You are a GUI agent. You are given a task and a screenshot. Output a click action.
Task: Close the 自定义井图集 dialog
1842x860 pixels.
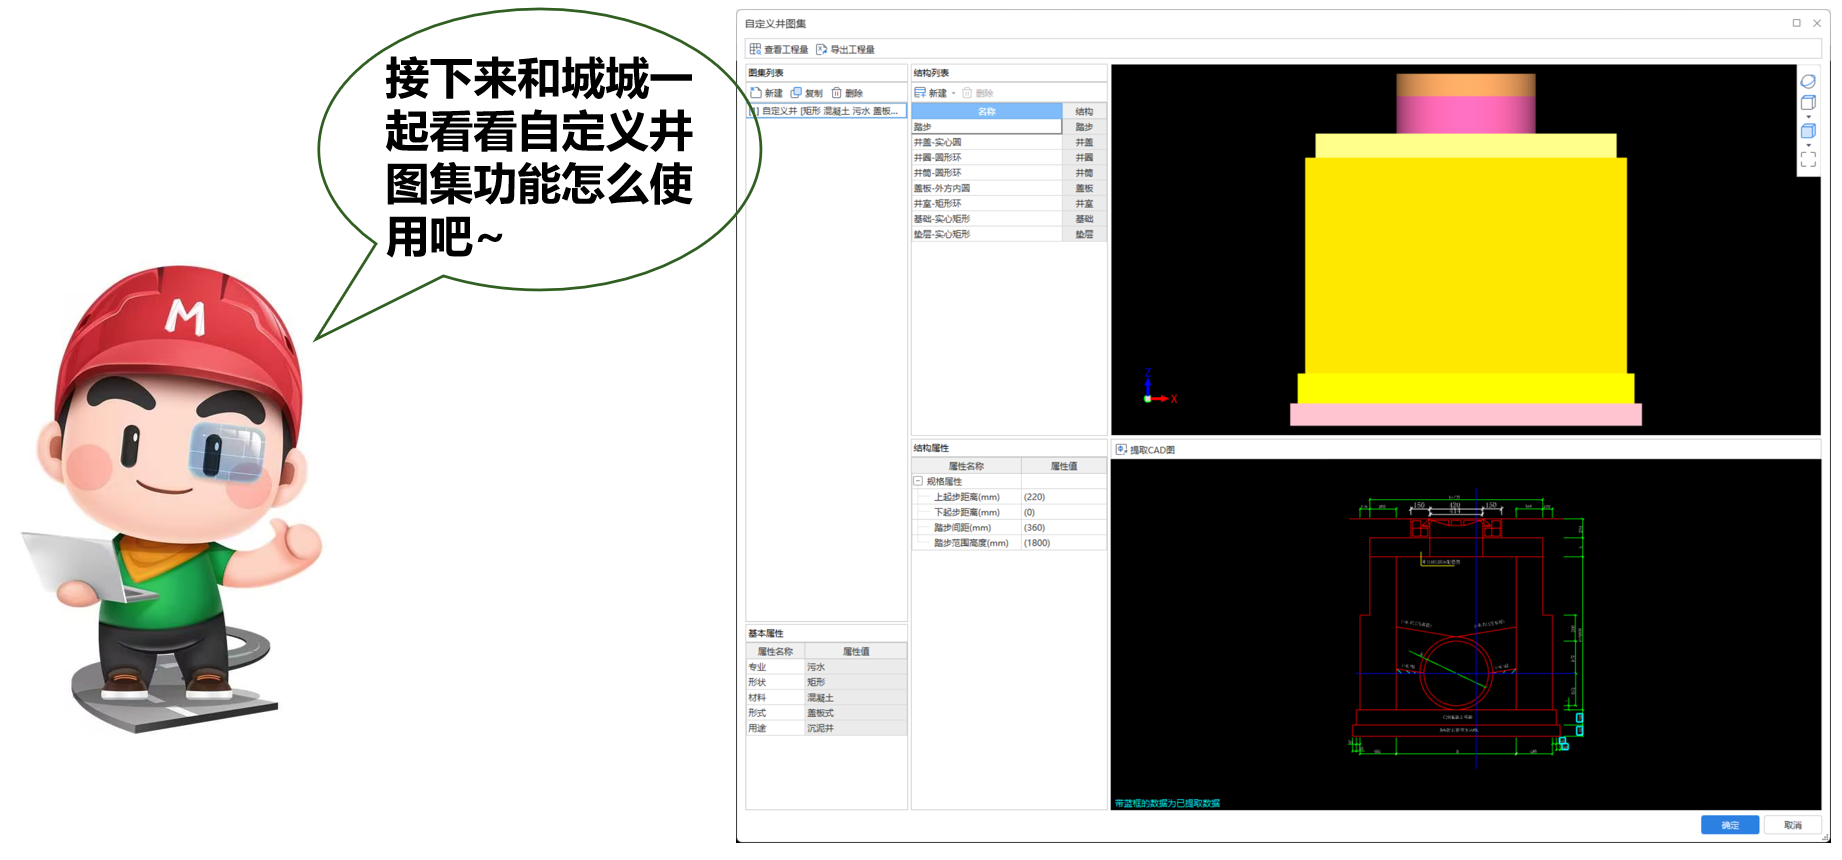pos(1817,23)
